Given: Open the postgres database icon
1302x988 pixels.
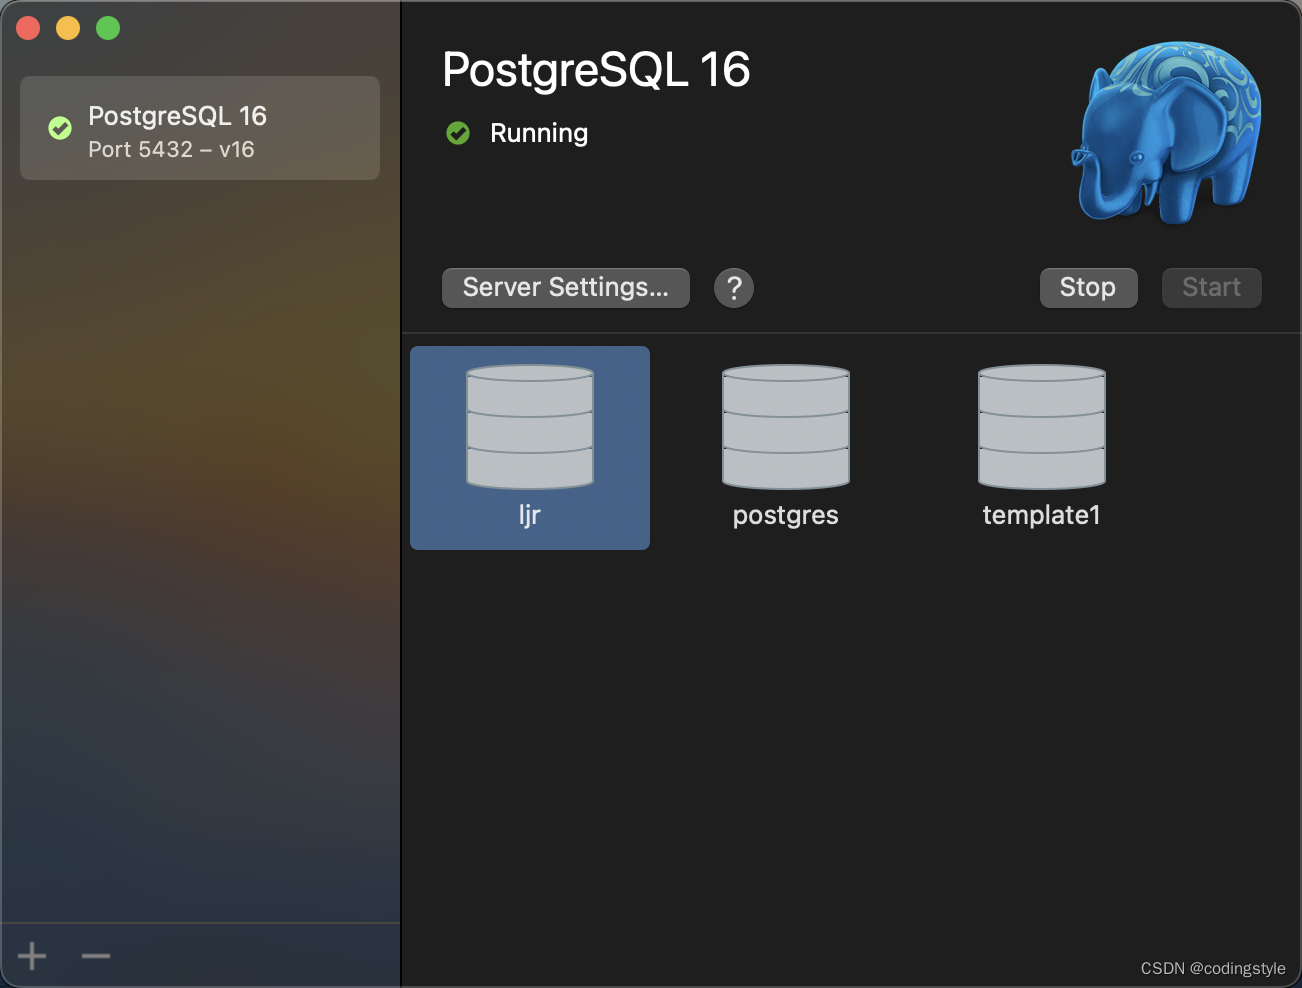Looking at the screenshot, I should tap(786, 427).
